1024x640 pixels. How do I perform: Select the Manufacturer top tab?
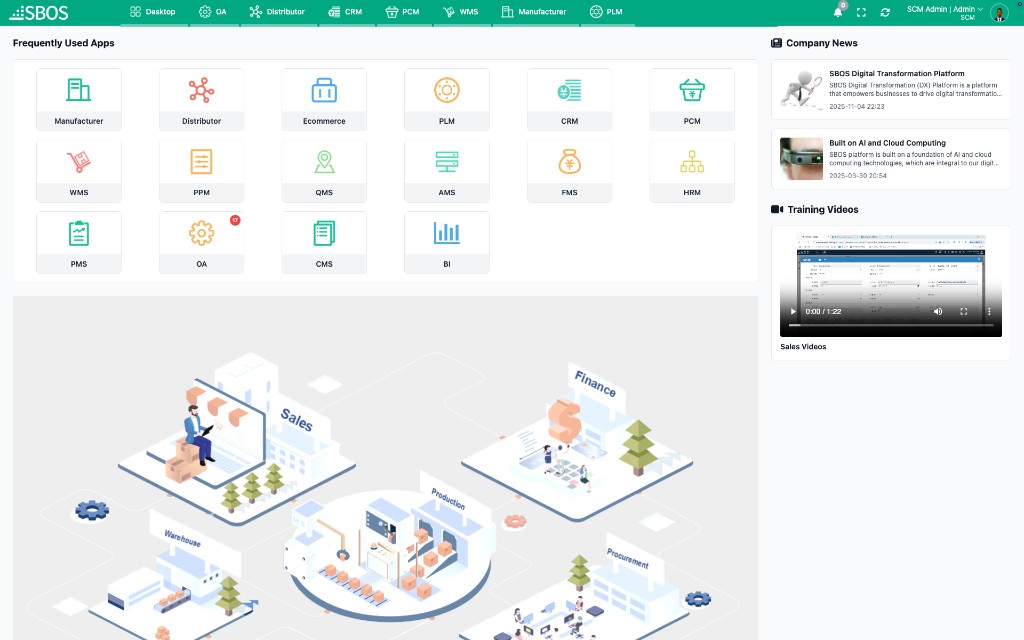[x=534, y=12]
